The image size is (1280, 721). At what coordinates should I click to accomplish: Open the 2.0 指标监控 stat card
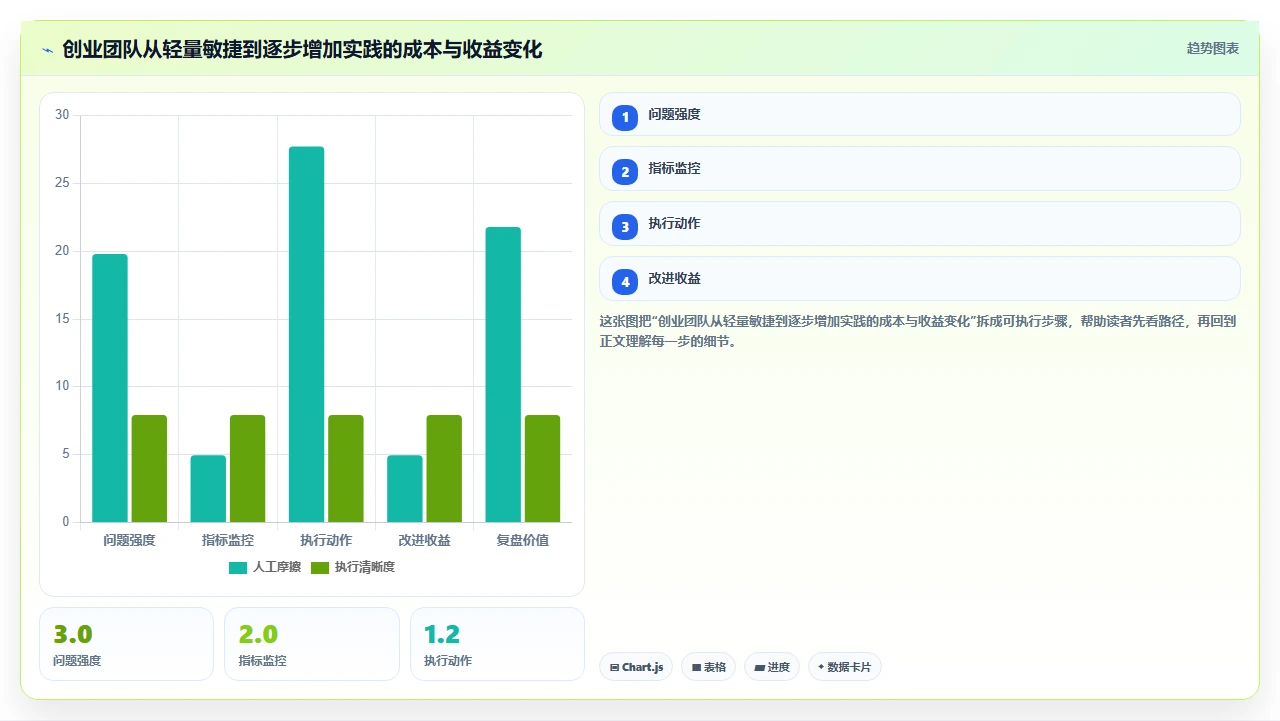312,644
